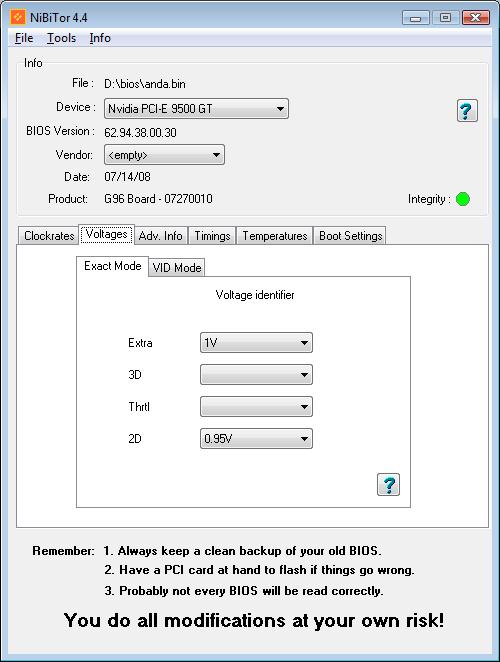Open the Extra voltage dropdown
Screen dimensions: 500x662
point(256,342)
